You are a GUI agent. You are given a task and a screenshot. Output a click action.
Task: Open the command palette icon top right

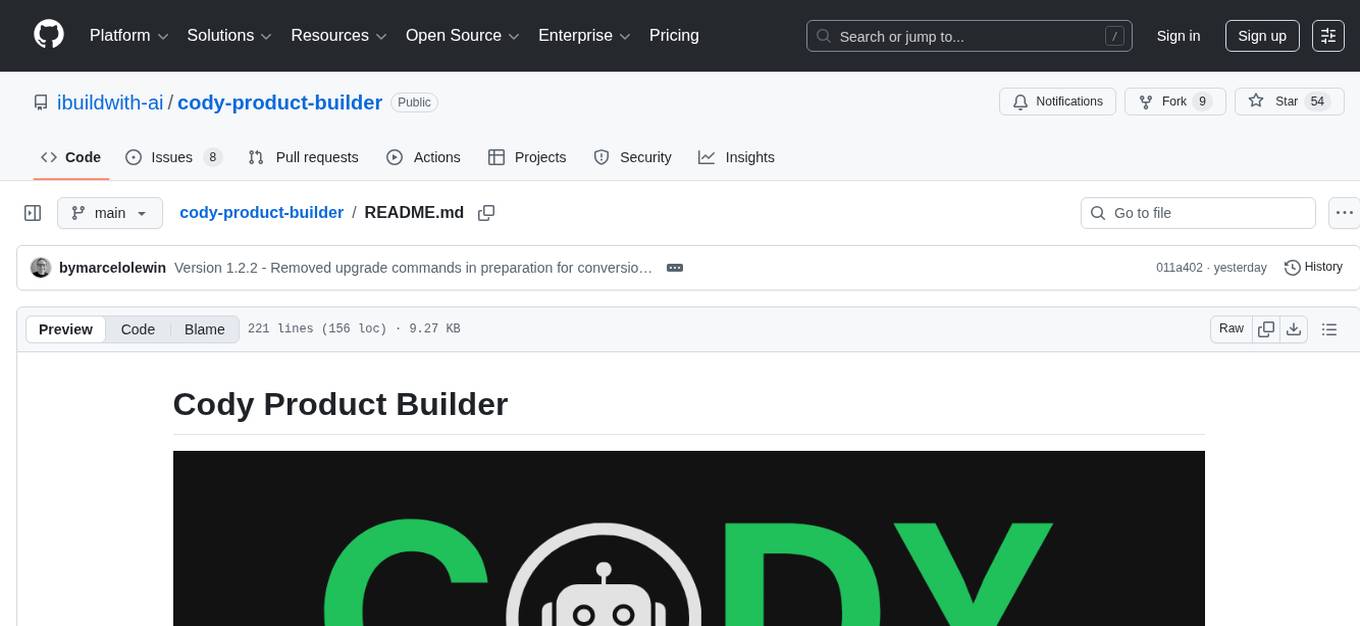pos(1328,35)
